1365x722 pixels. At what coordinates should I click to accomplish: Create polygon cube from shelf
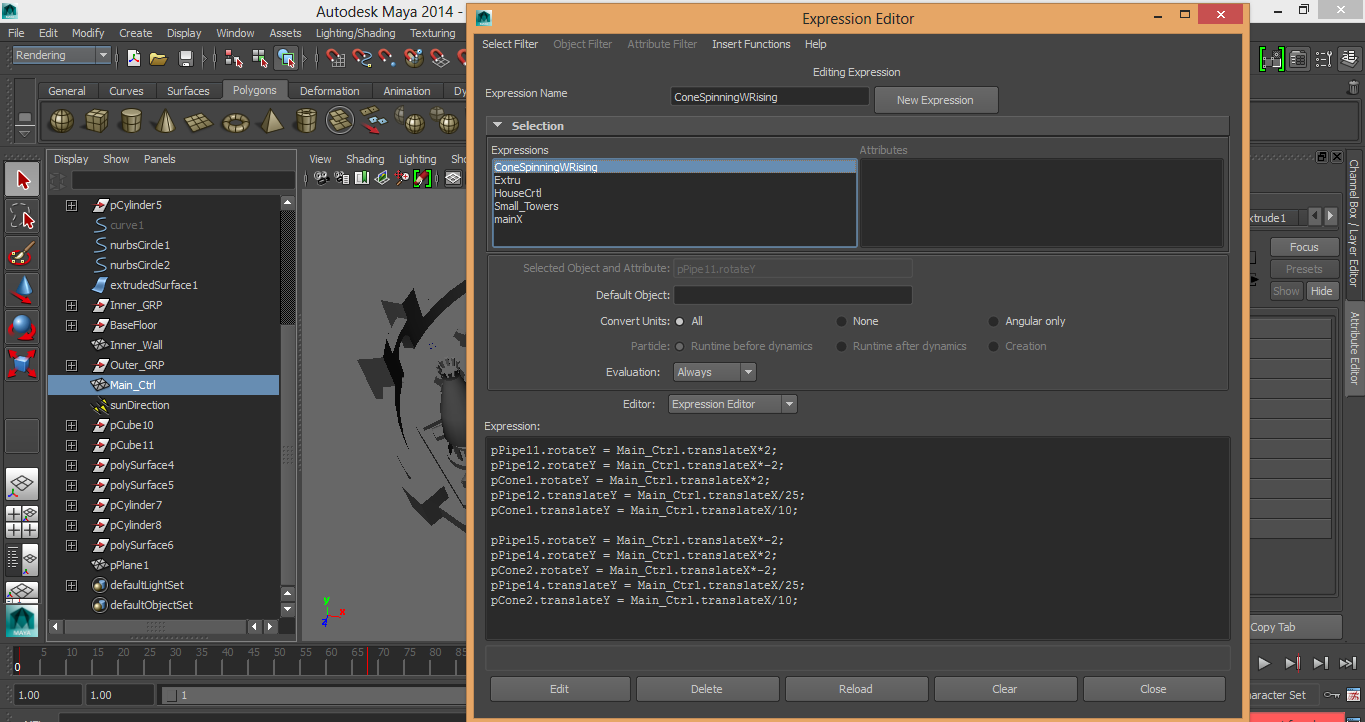96,121
